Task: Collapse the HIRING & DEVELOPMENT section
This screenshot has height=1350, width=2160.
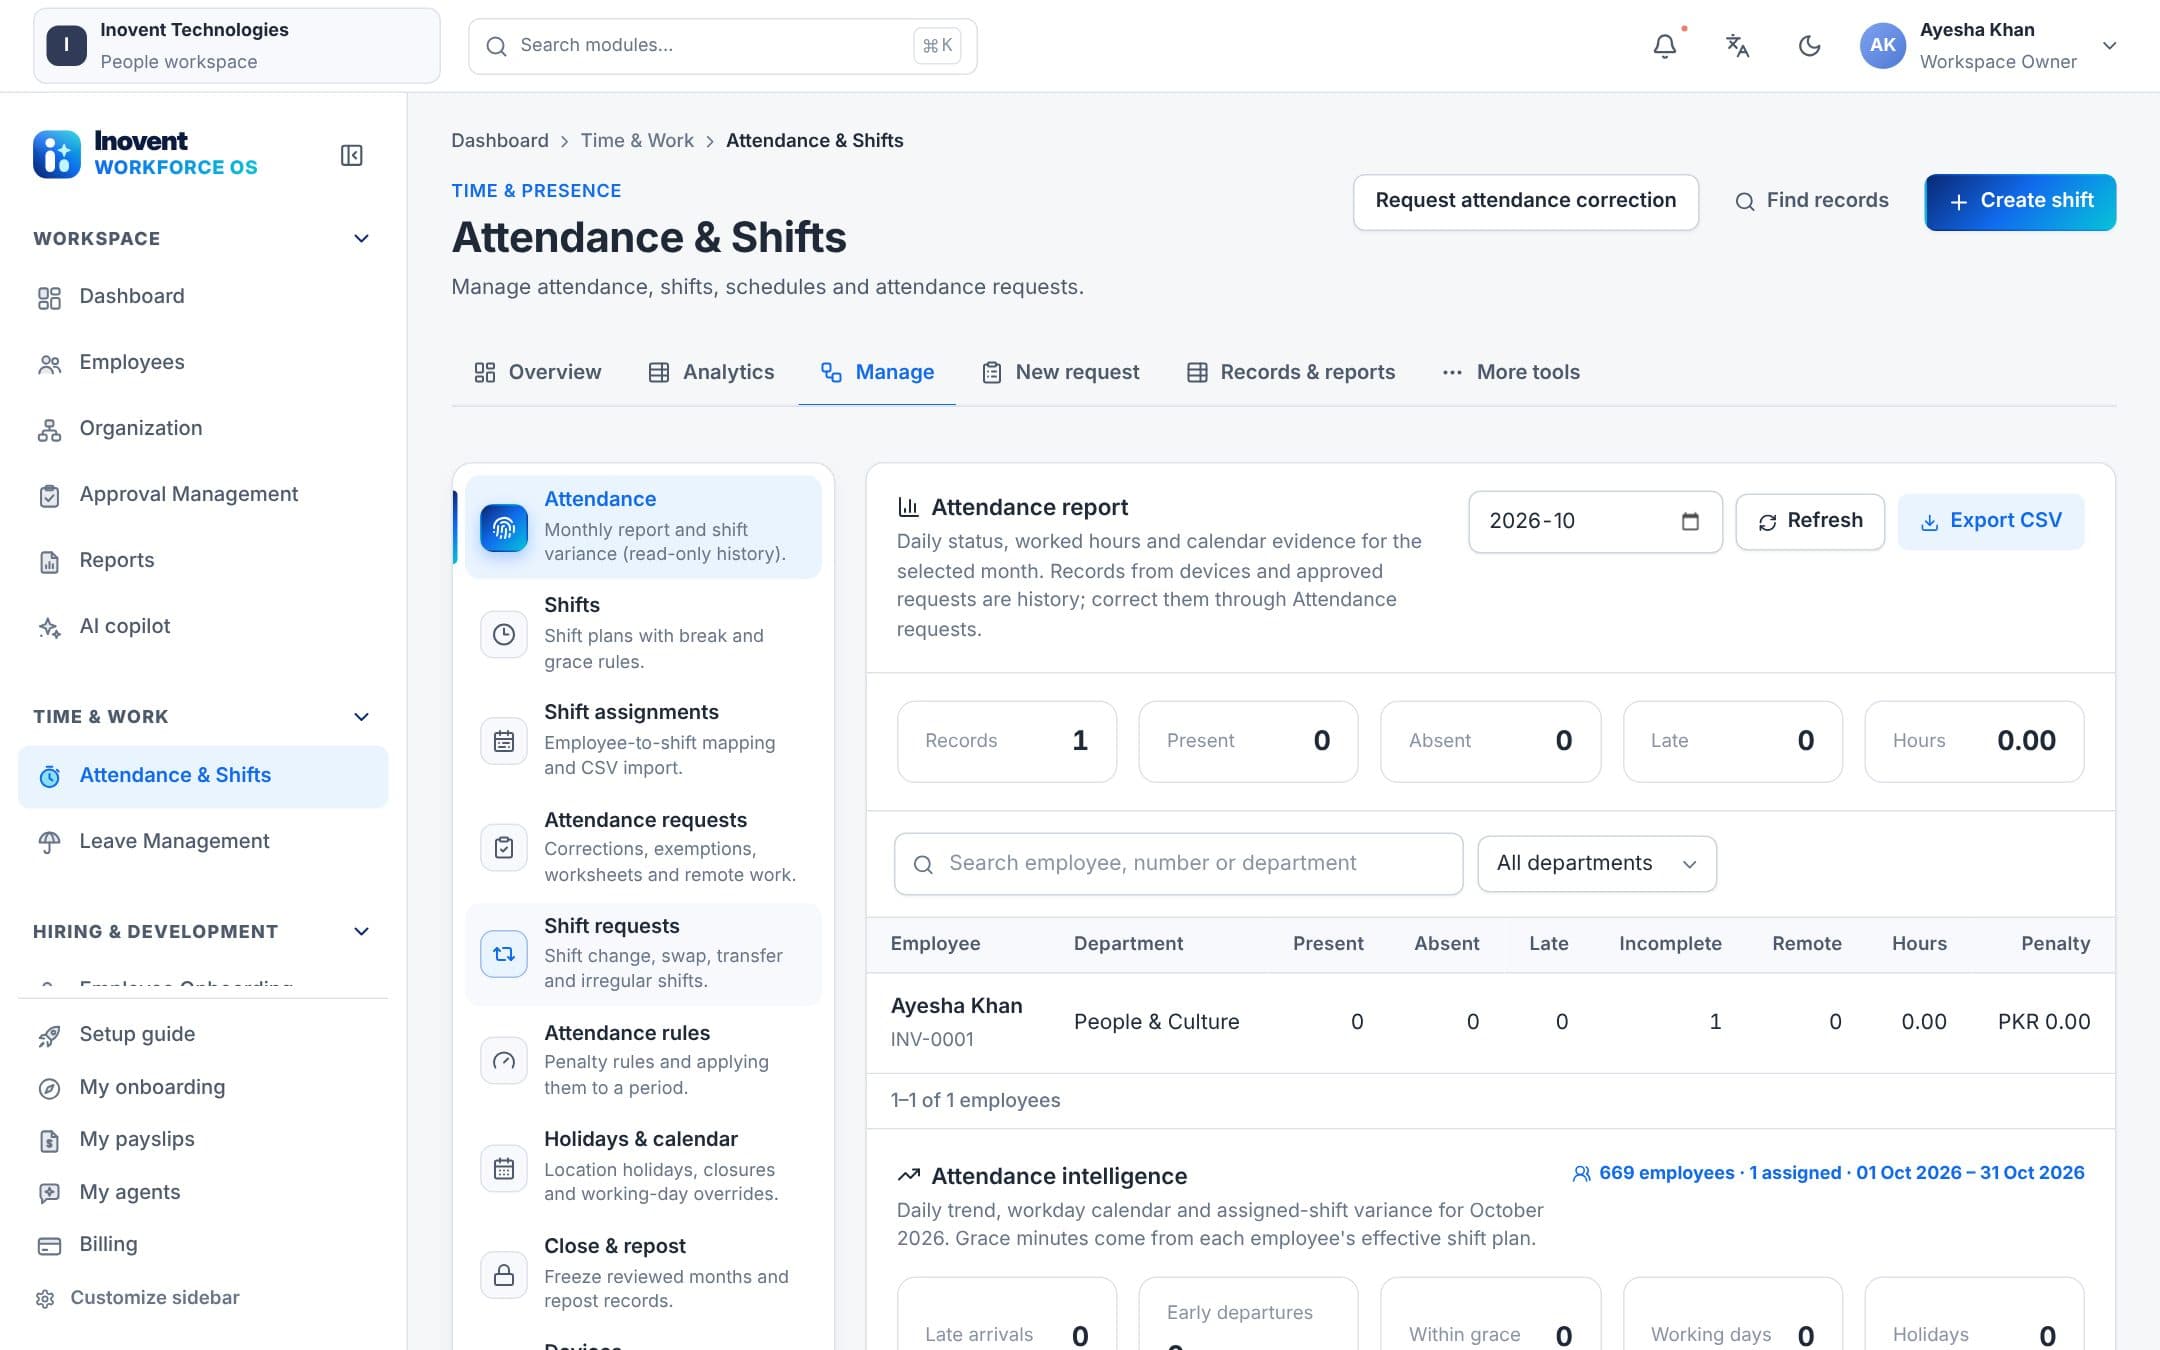Action: pos(361,932)
